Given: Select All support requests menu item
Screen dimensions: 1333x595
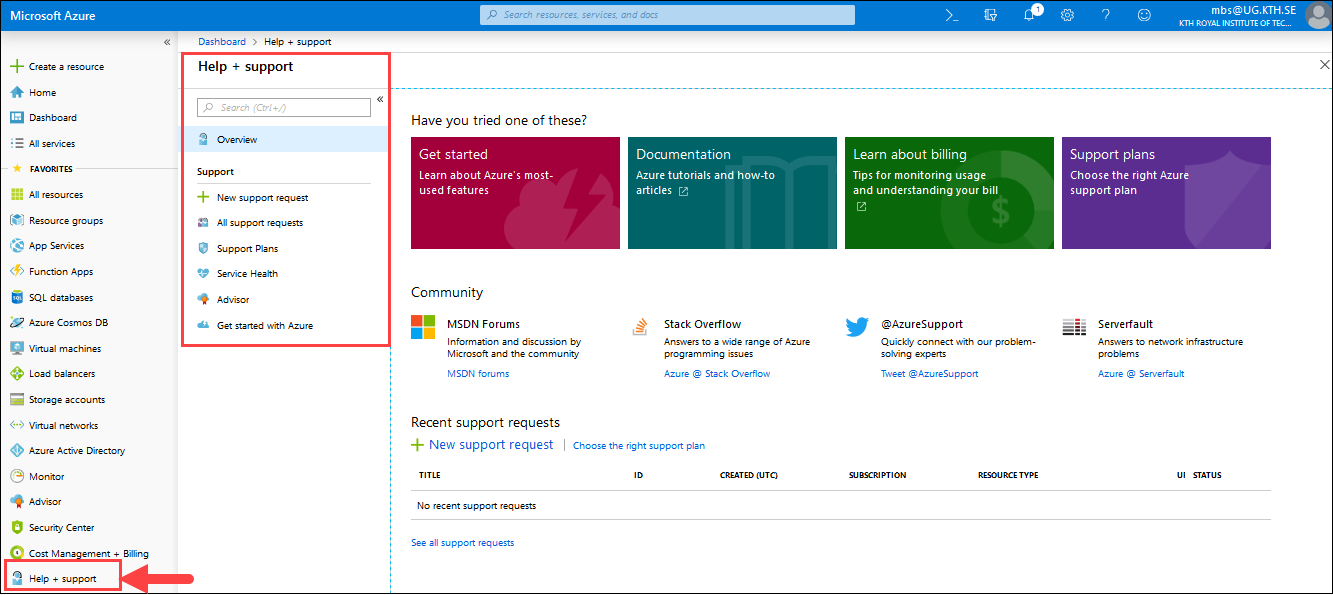Looking at the screenshot, I should (259, 223).
